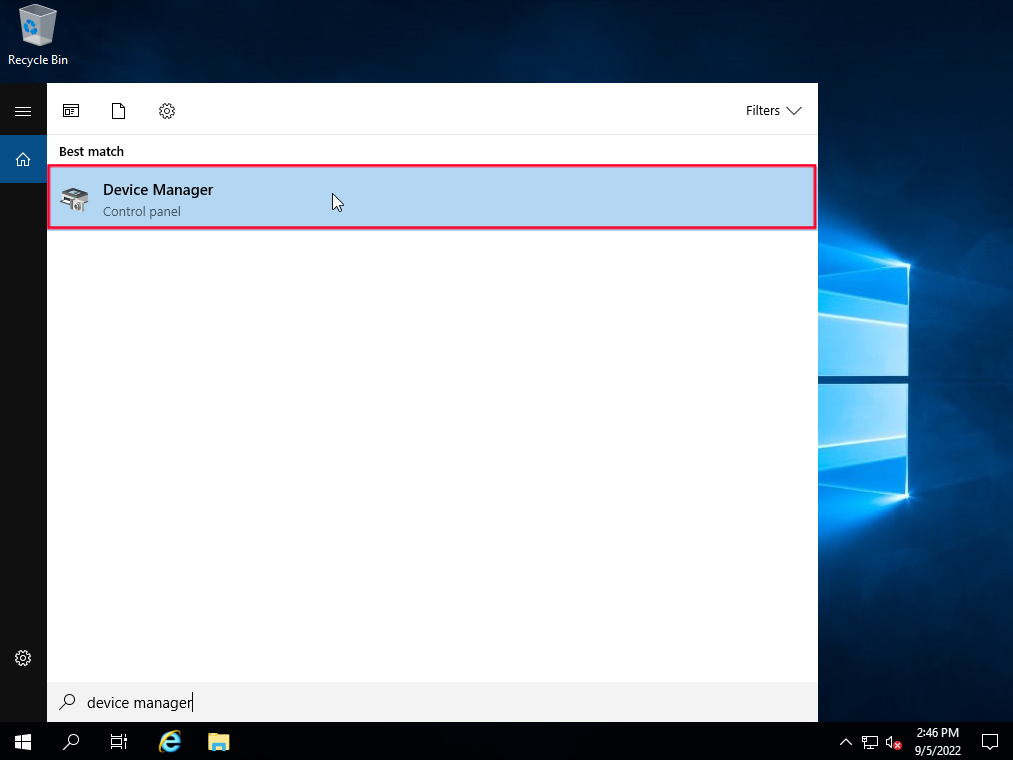Open the hamburger menu in the search panel

[23, 110]
